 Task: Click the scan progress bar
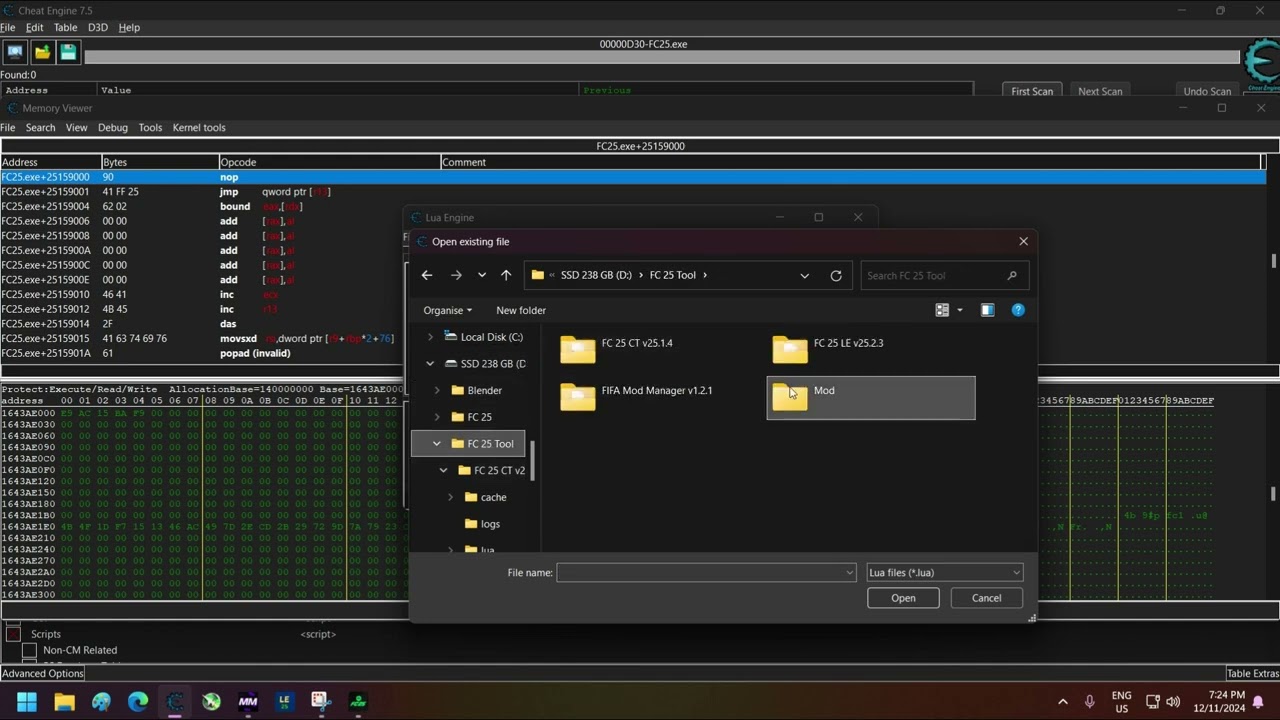(662, 57)
